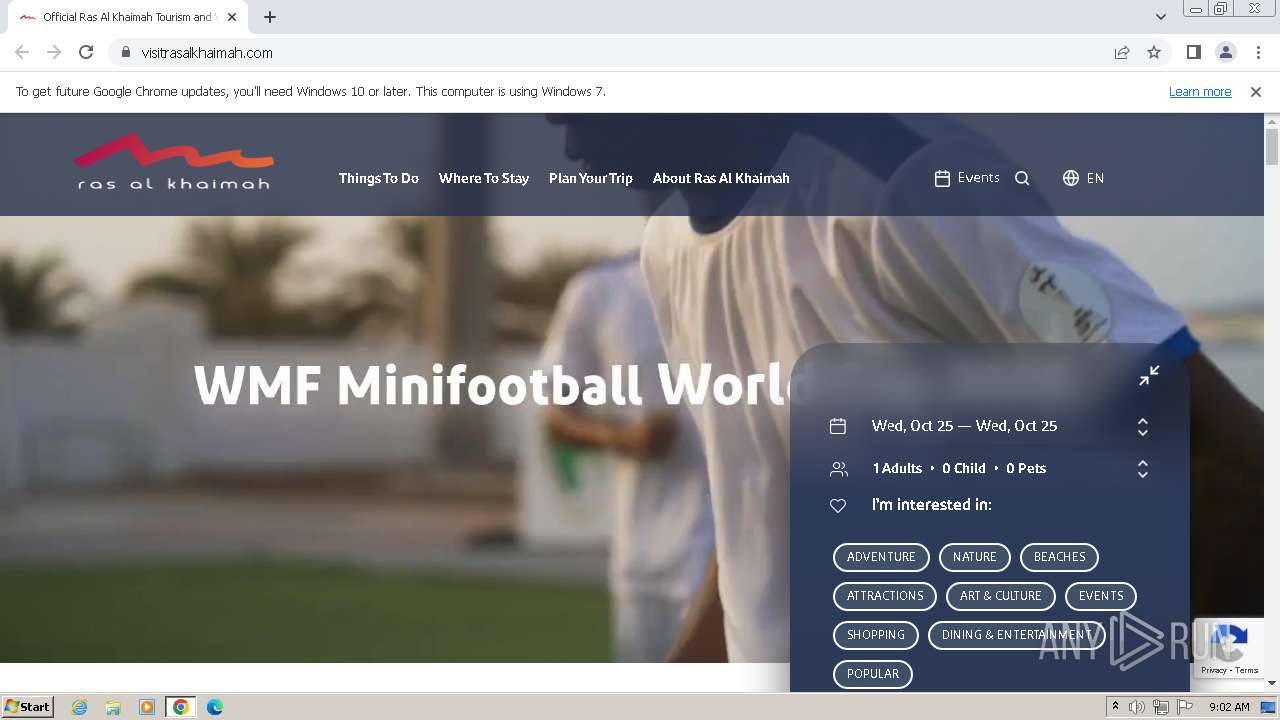
Task: Open Where To Stay menu
Action: point(484,178)
